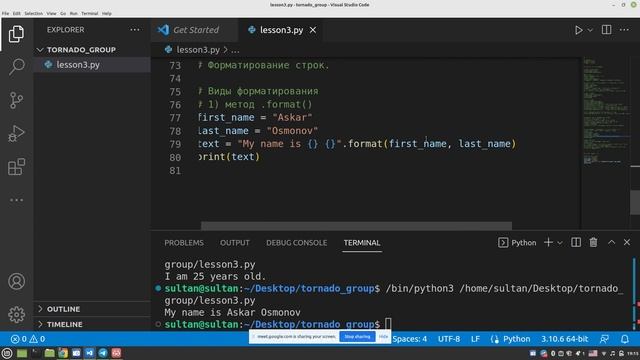The width and height of the screenshot is (640, 360).
Task: Open the View menu
Action: point(51,13)
